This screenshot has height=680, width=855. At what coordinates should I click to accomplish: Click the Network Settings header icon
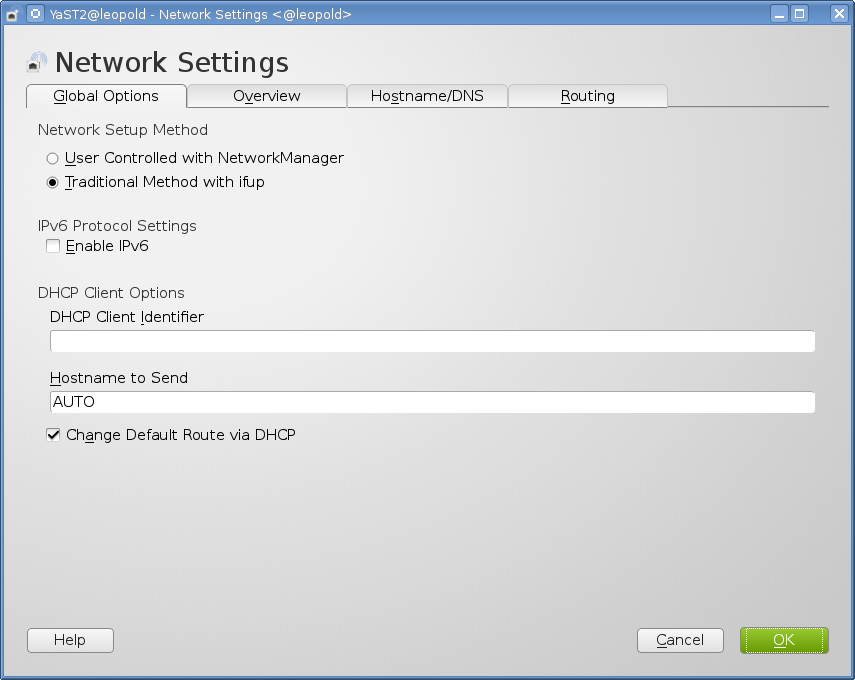pos(37,63)
